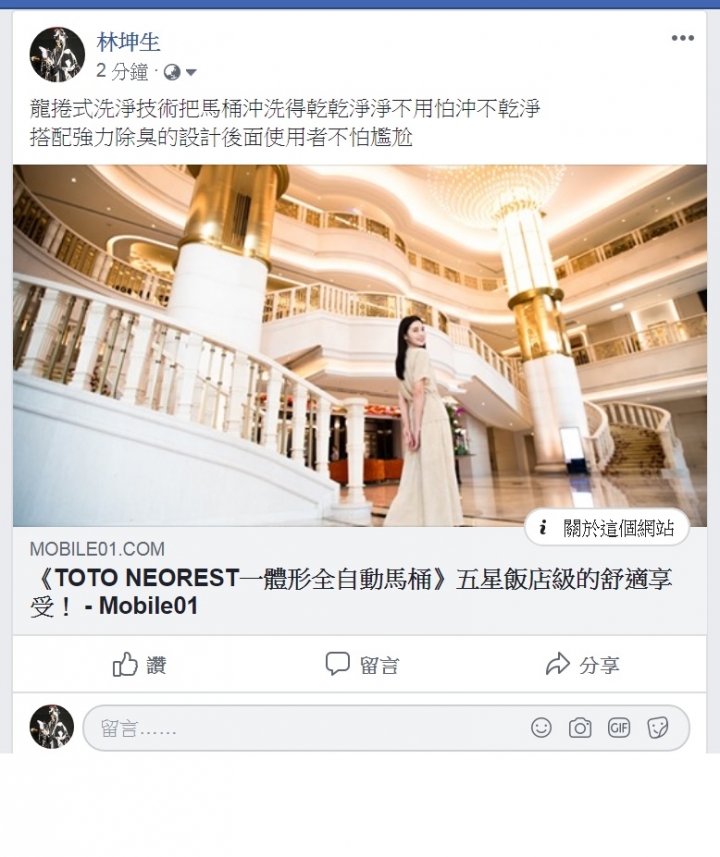Click the MOBILE01.COM source domain

coord(97,549)
